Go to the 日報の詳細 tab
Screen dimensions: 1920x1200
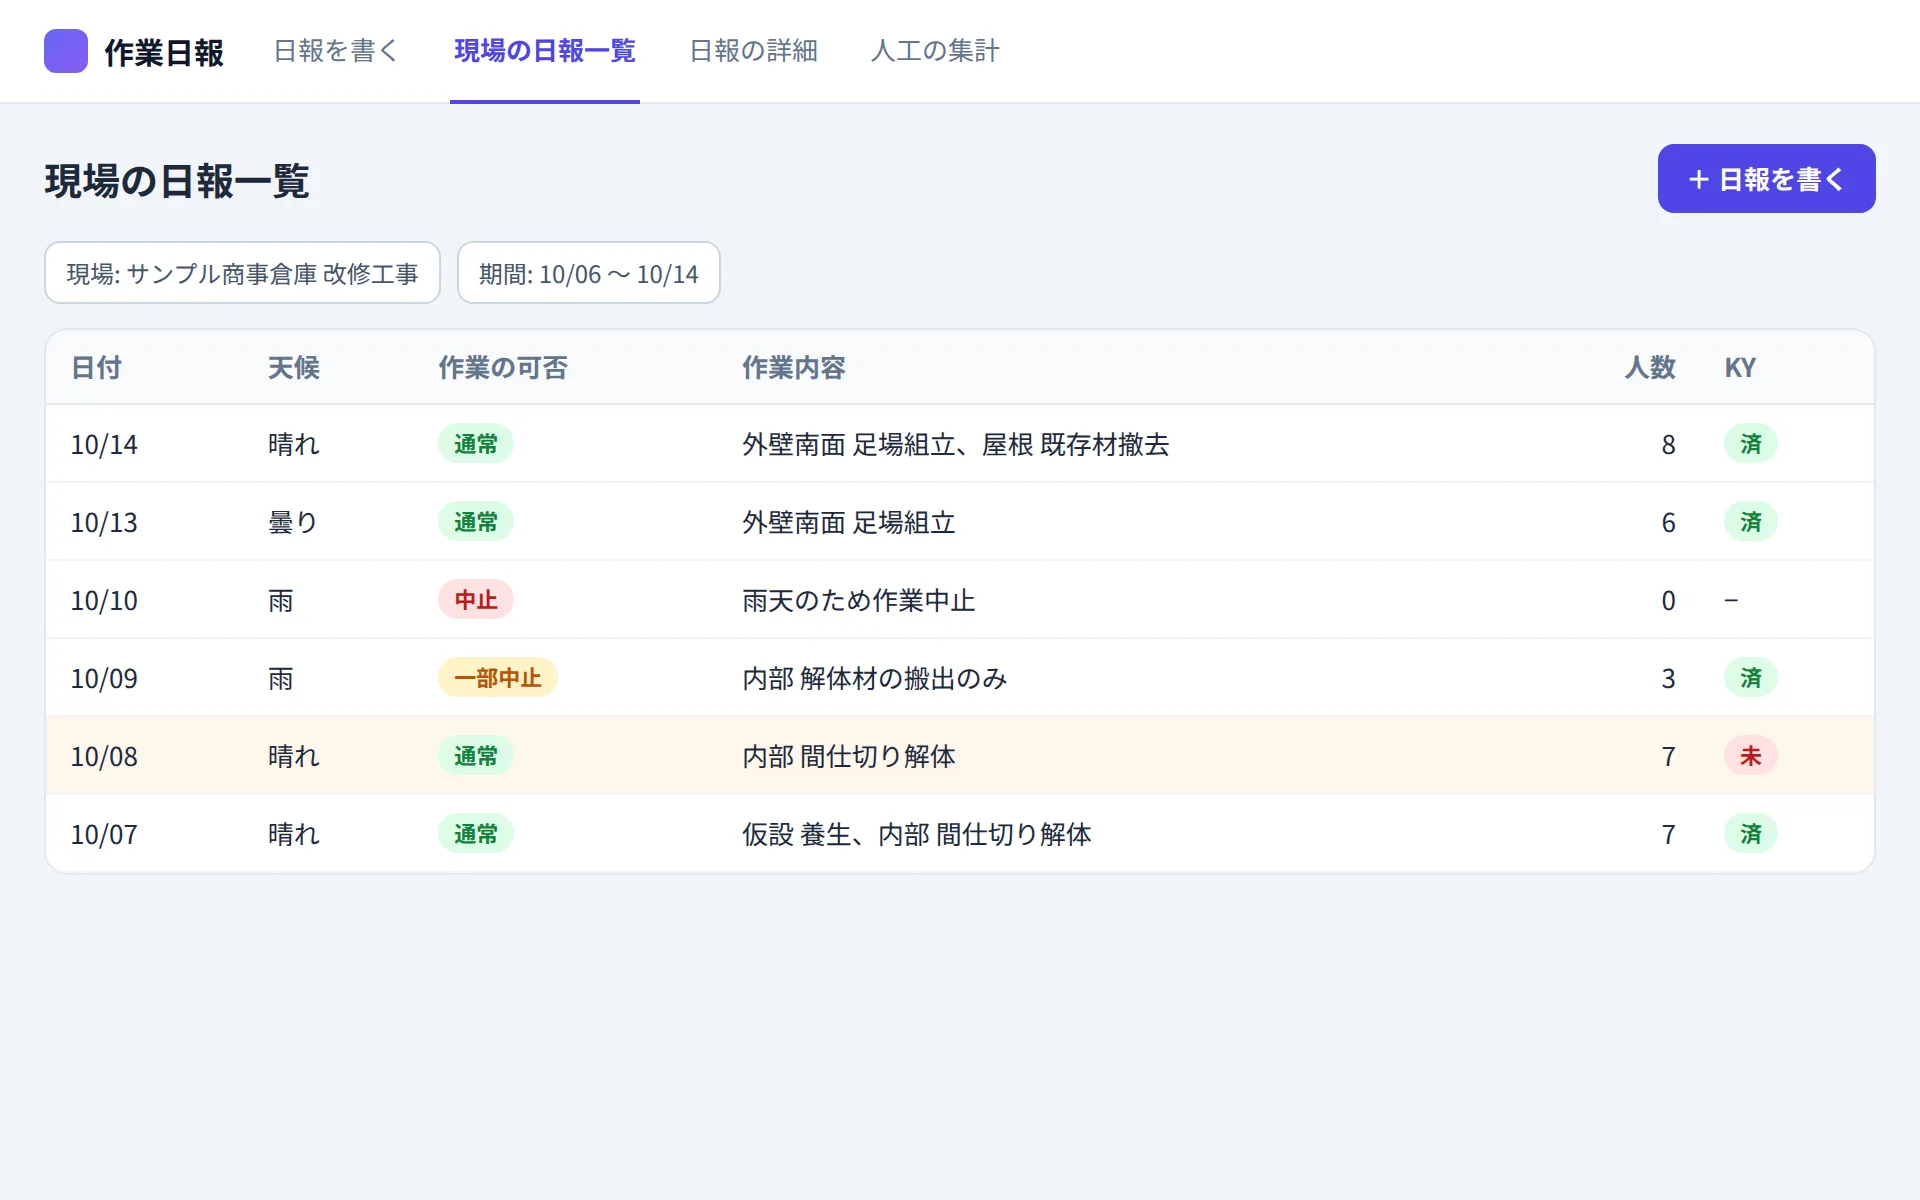pyautogui.click(x=754, y=51)
